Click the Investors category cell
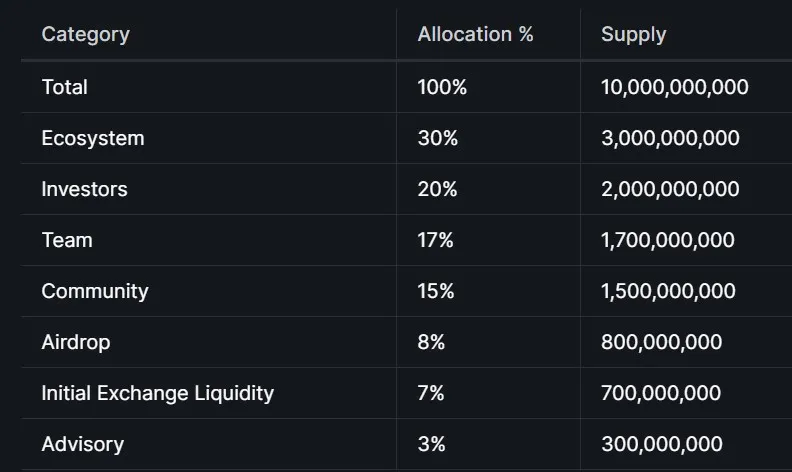 coord(84,189)
